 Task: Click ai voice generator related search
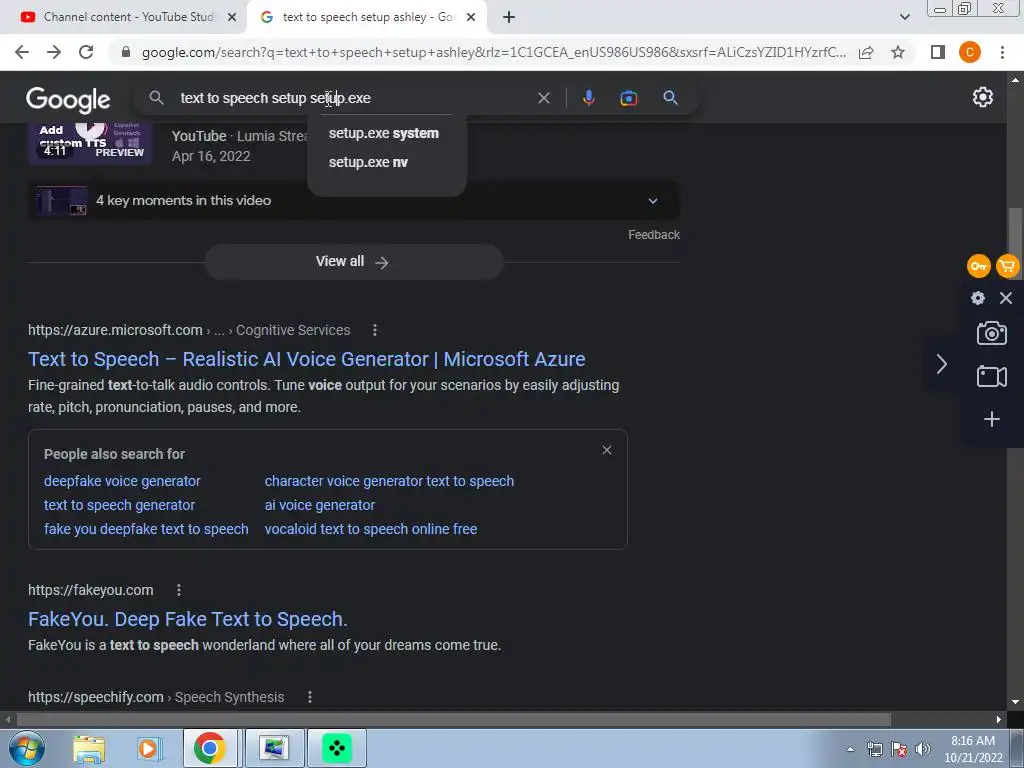click(x=320, y=505)
